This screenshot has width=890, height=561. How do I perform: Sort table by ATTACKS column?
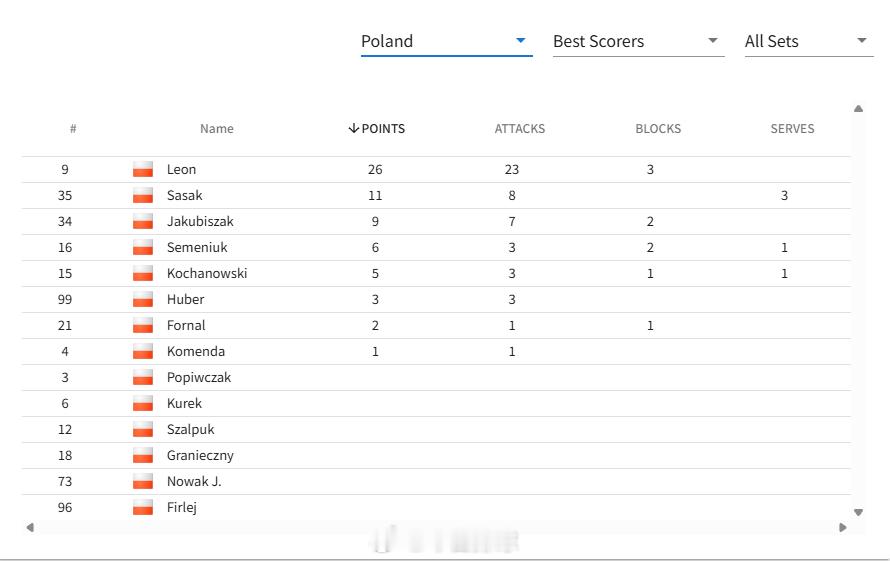[519, 129]
